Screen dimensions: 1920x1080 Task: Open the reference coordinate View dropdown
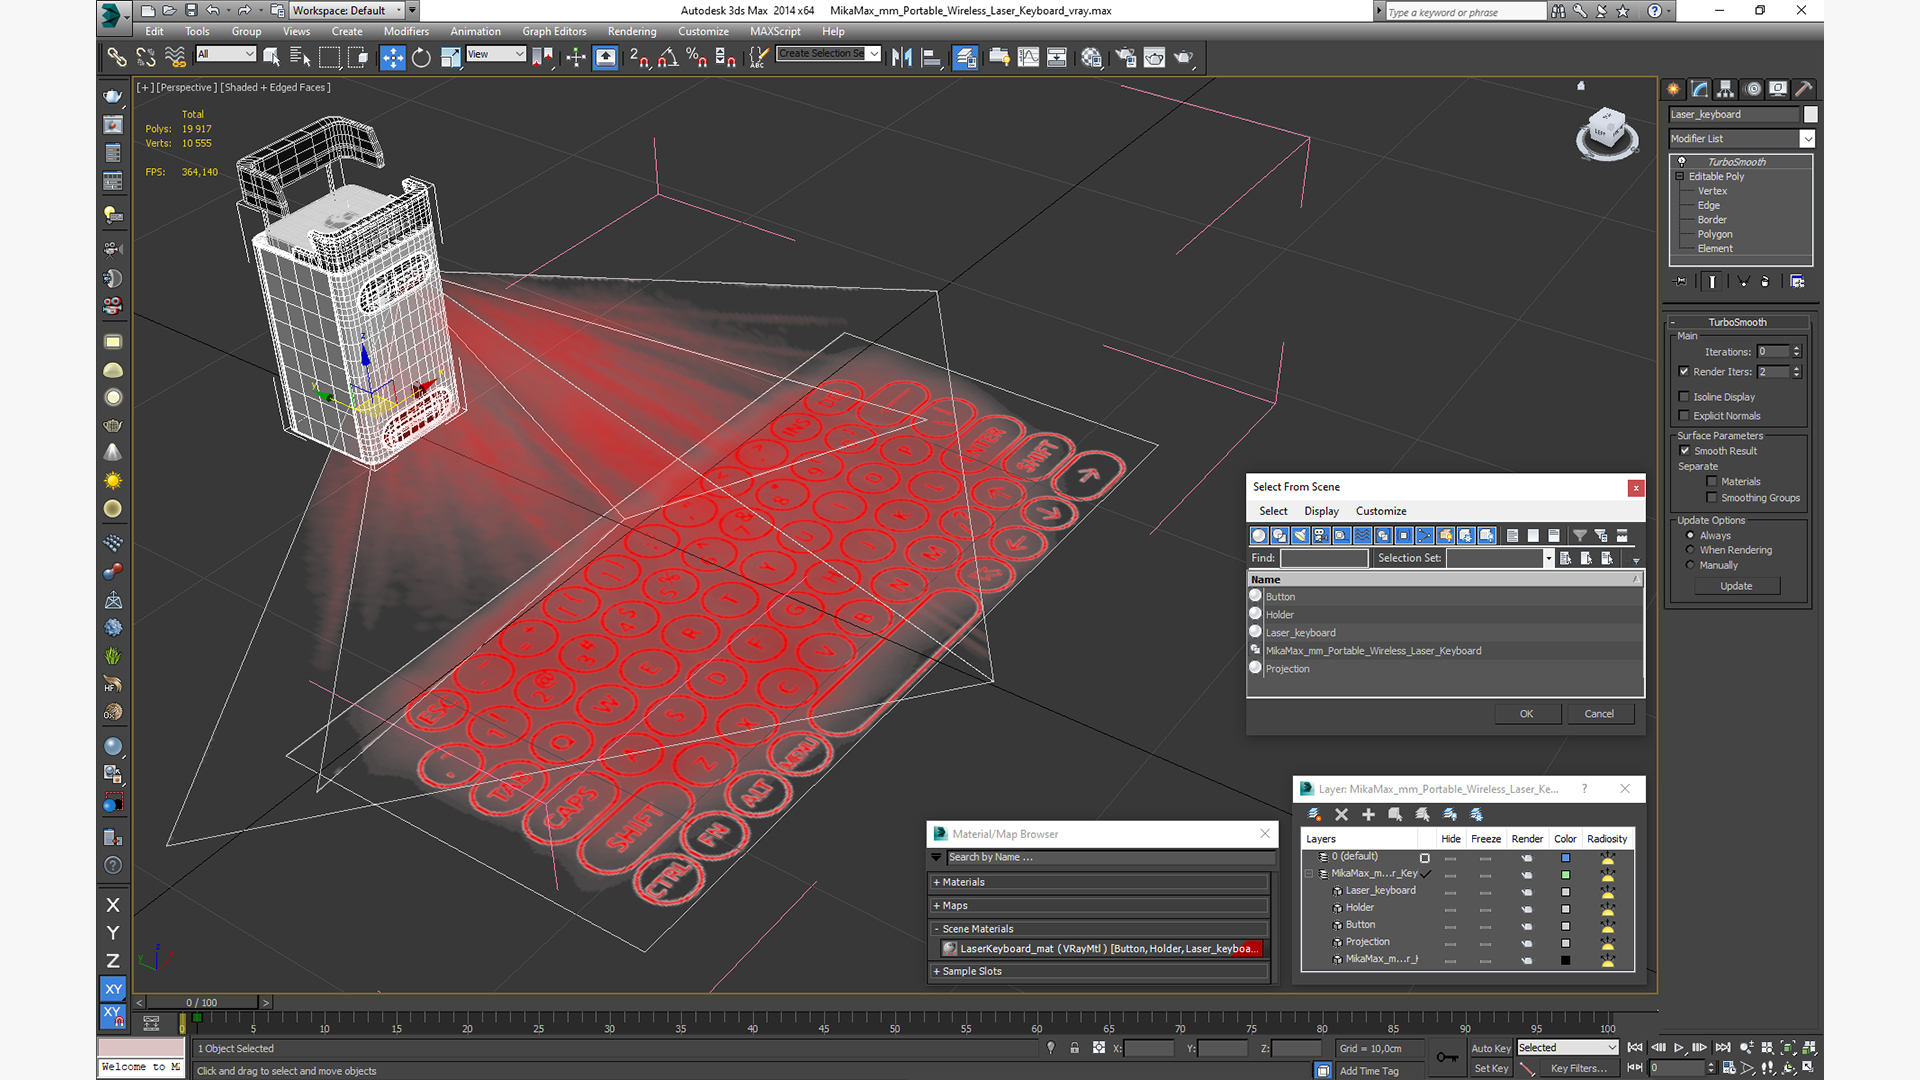(x=496, y=54)
